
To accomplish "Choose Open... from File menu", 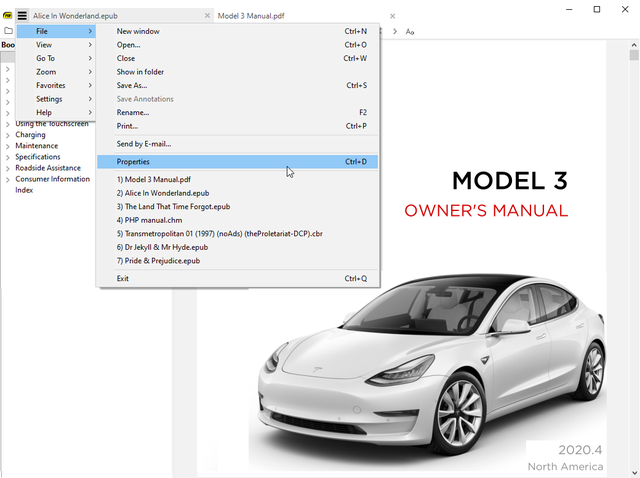I will coord(238,44).
